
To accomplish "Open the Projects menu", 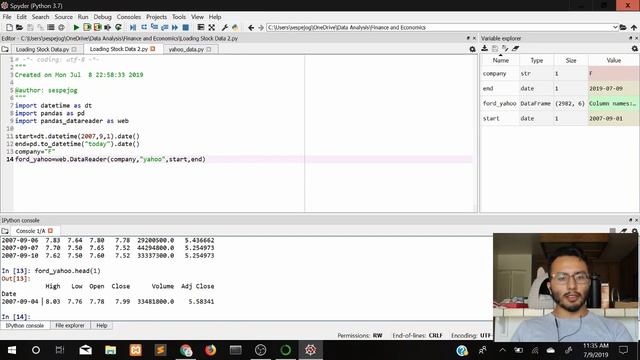I will click(156, 17).
